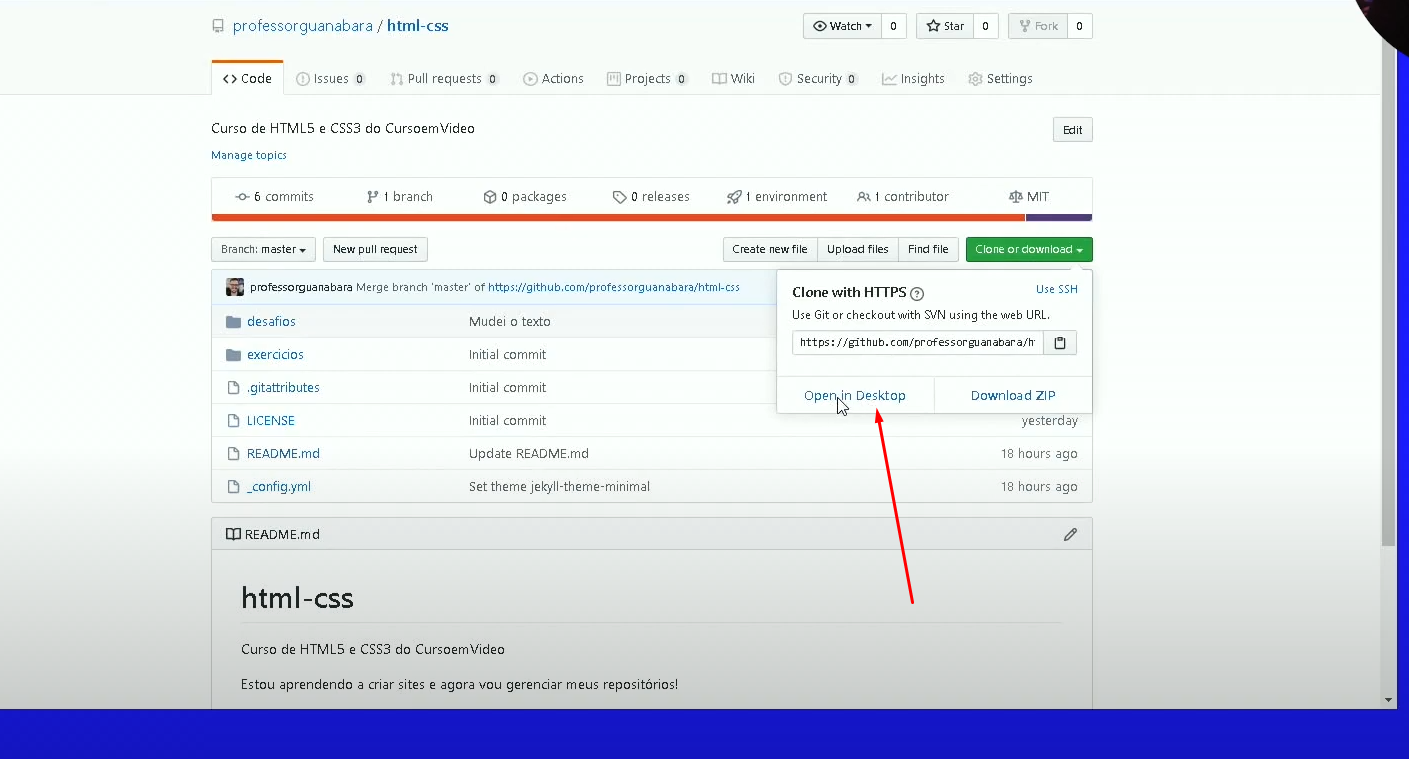Click the language bar under repository stats
The height and width of the screenshot is (759, 1409).
[652, 218]
